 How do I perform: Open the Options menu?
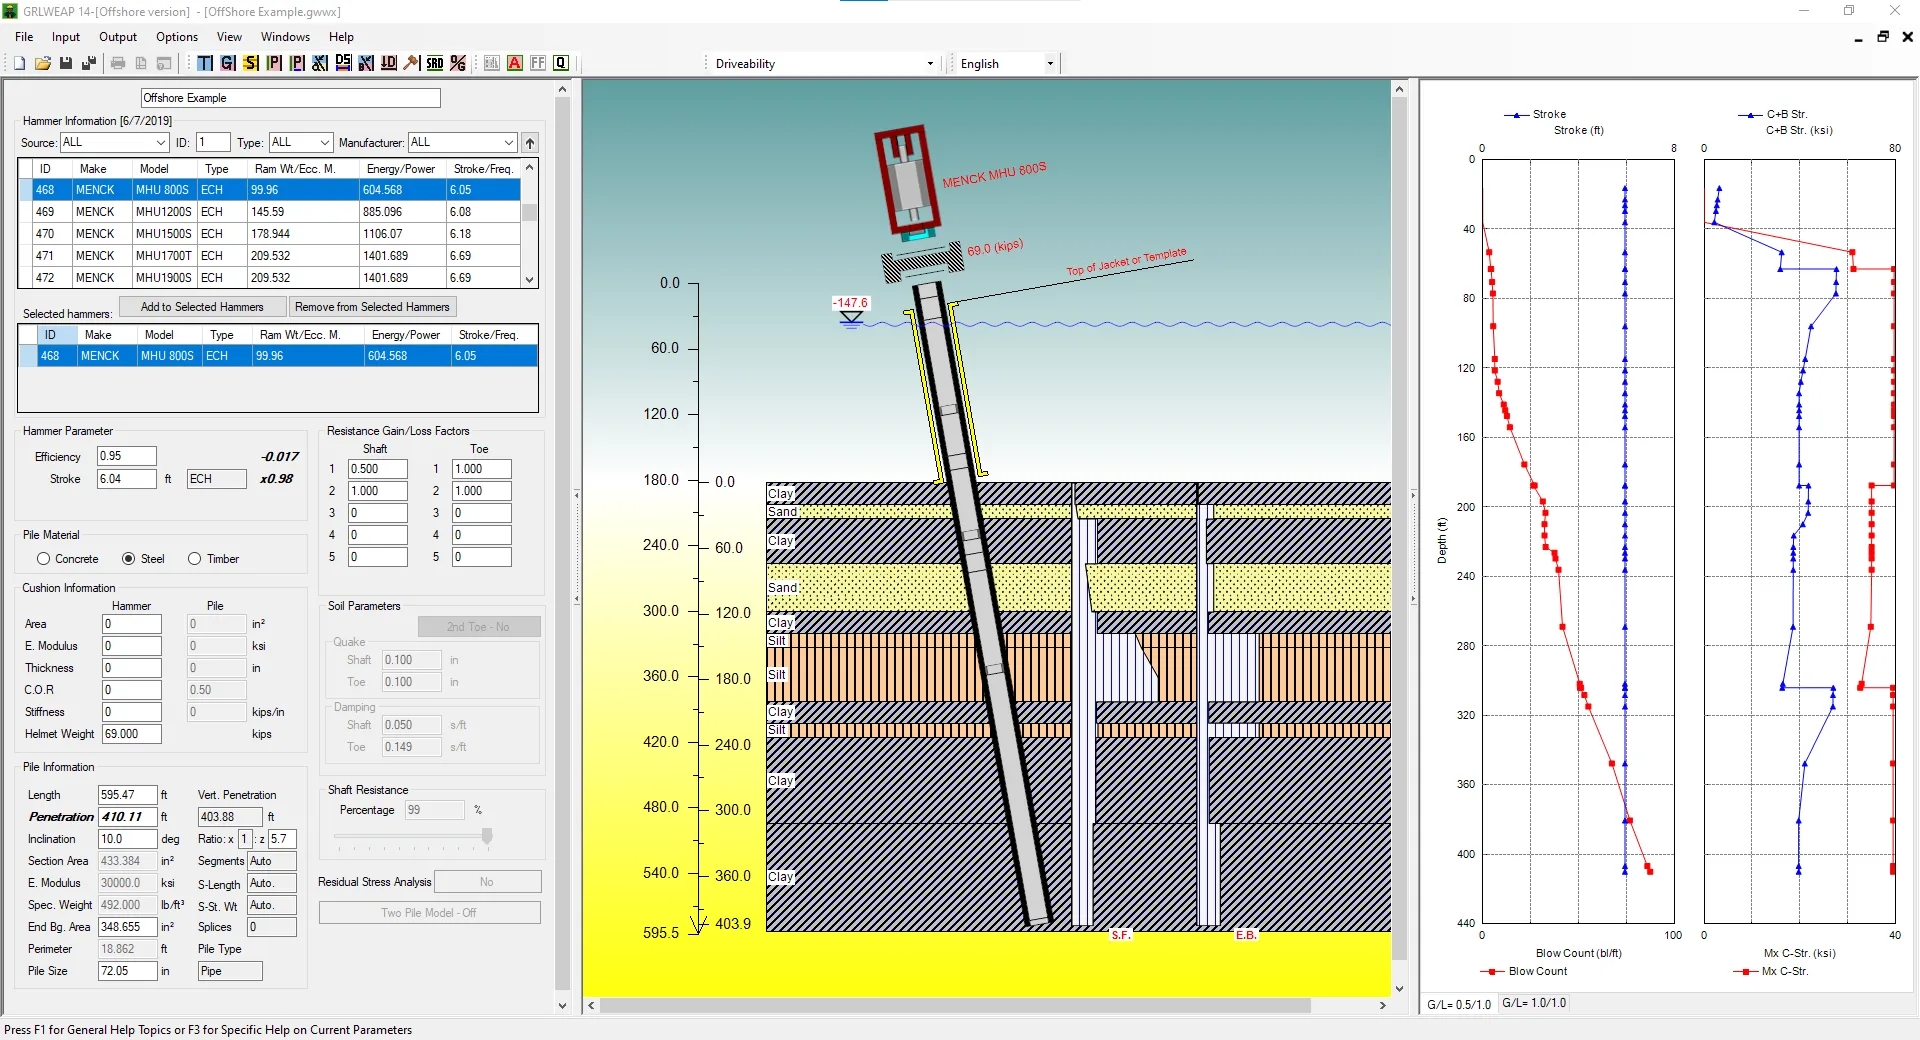point(176,37)
